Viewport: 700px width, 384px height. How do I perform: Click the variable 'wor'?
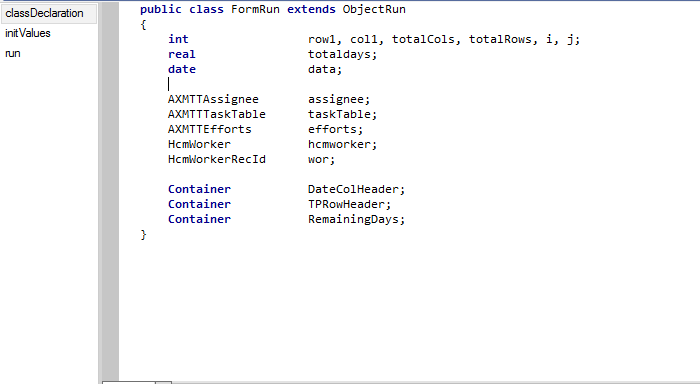click(x=318, y=159)
